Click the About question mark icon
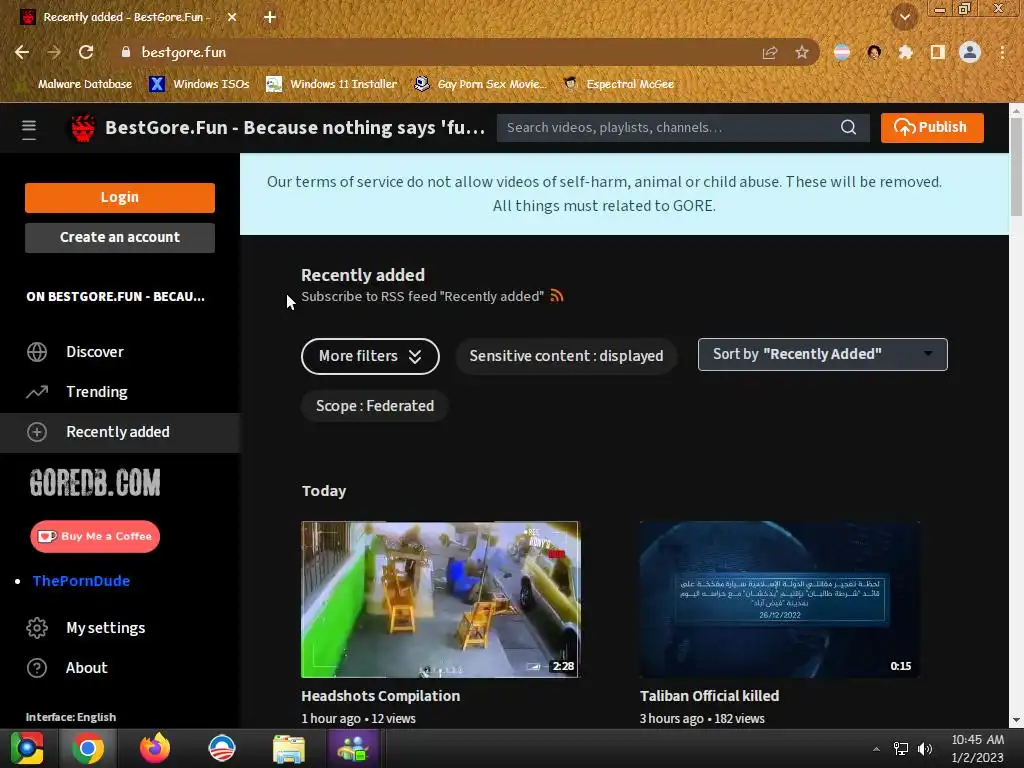Viewport: 1024px width, 768px height. pyautogui.click(x=37, y=667)
